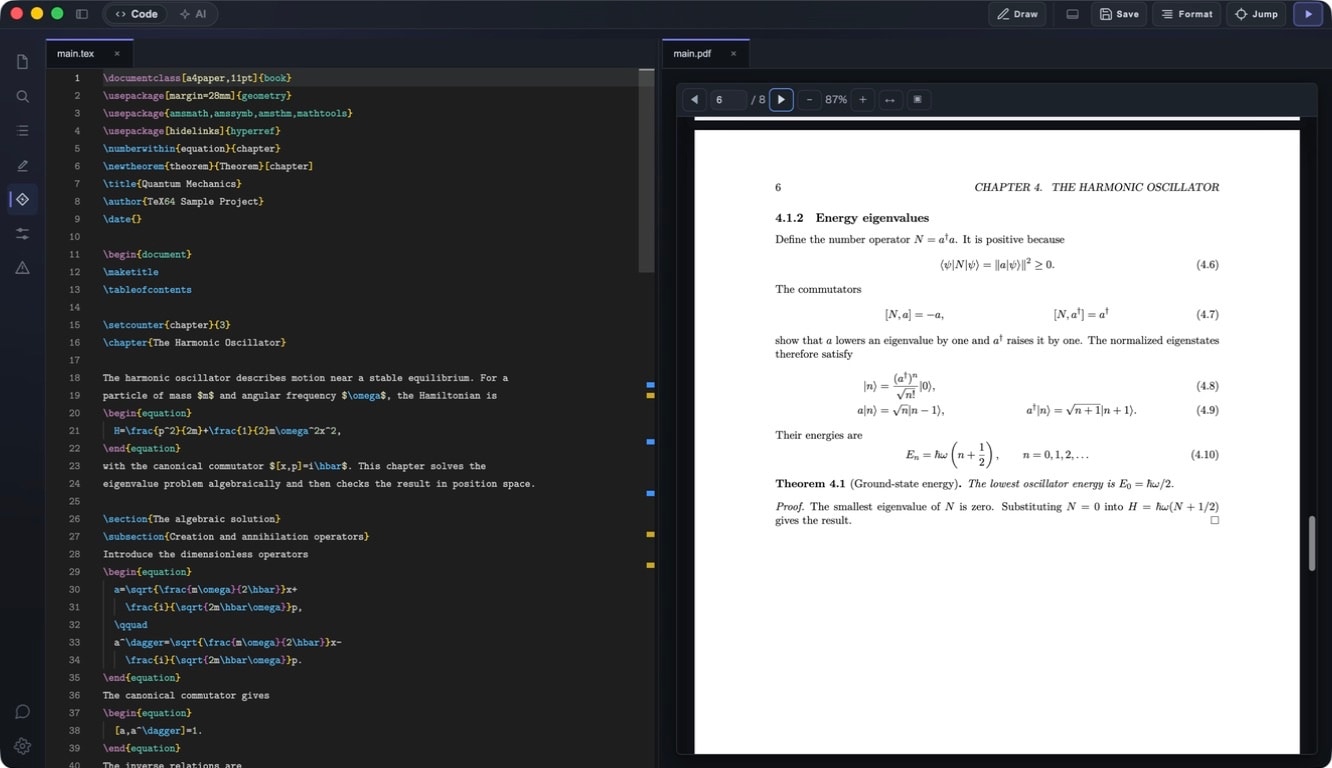The height and width of the screenshot is (768, 1332).
Task: Click the \numberwithin{equation}{chapter} line
Action: (x=191, y=149)
